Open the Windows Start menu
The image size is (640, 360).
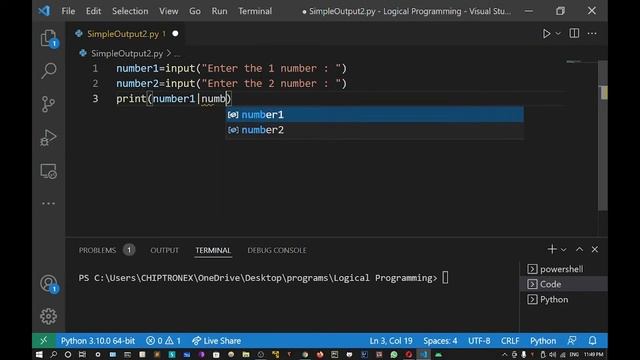pos(39,354)
